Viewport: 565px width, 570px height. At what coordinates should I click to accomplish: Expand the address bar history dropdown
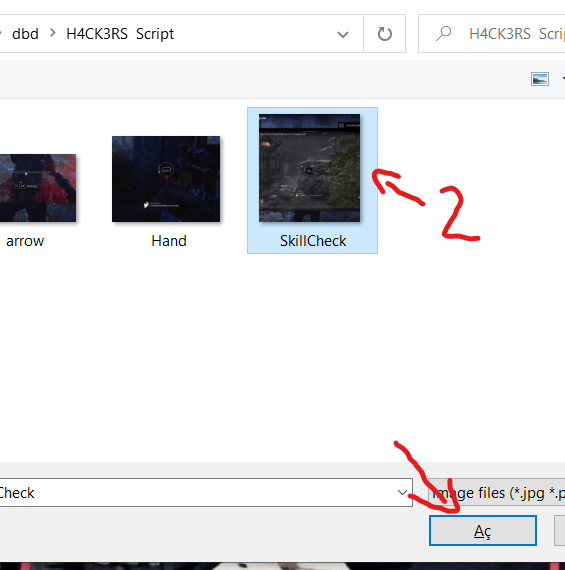coord(342,34)
